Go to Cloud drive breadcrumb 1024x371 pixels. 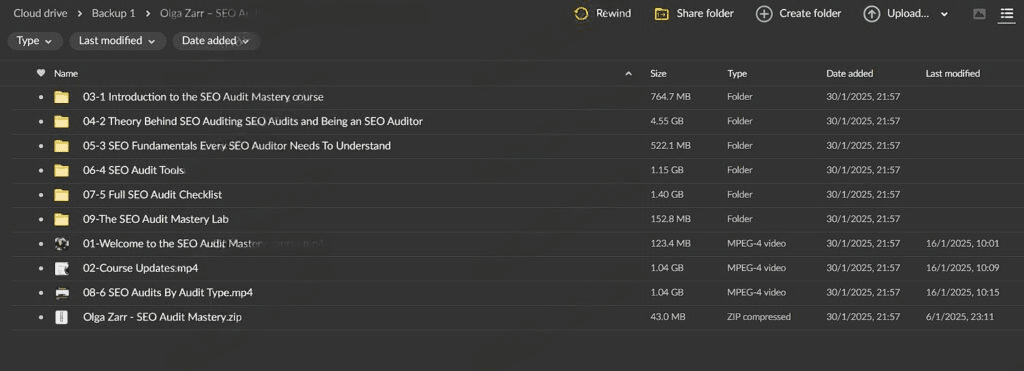click(40, 13)
